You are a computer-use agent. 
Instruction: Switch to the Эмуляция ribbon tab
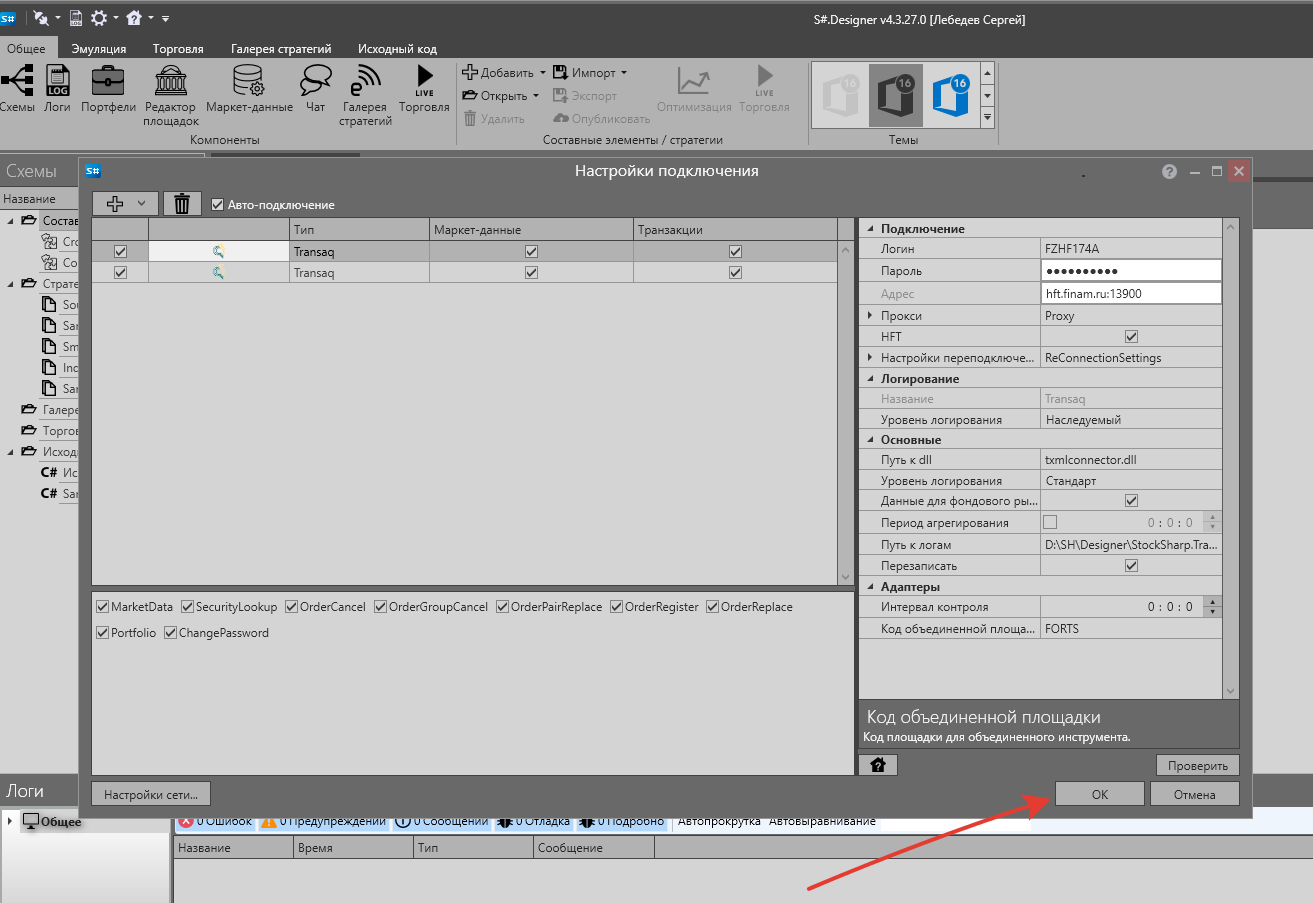tap(98, 48)
